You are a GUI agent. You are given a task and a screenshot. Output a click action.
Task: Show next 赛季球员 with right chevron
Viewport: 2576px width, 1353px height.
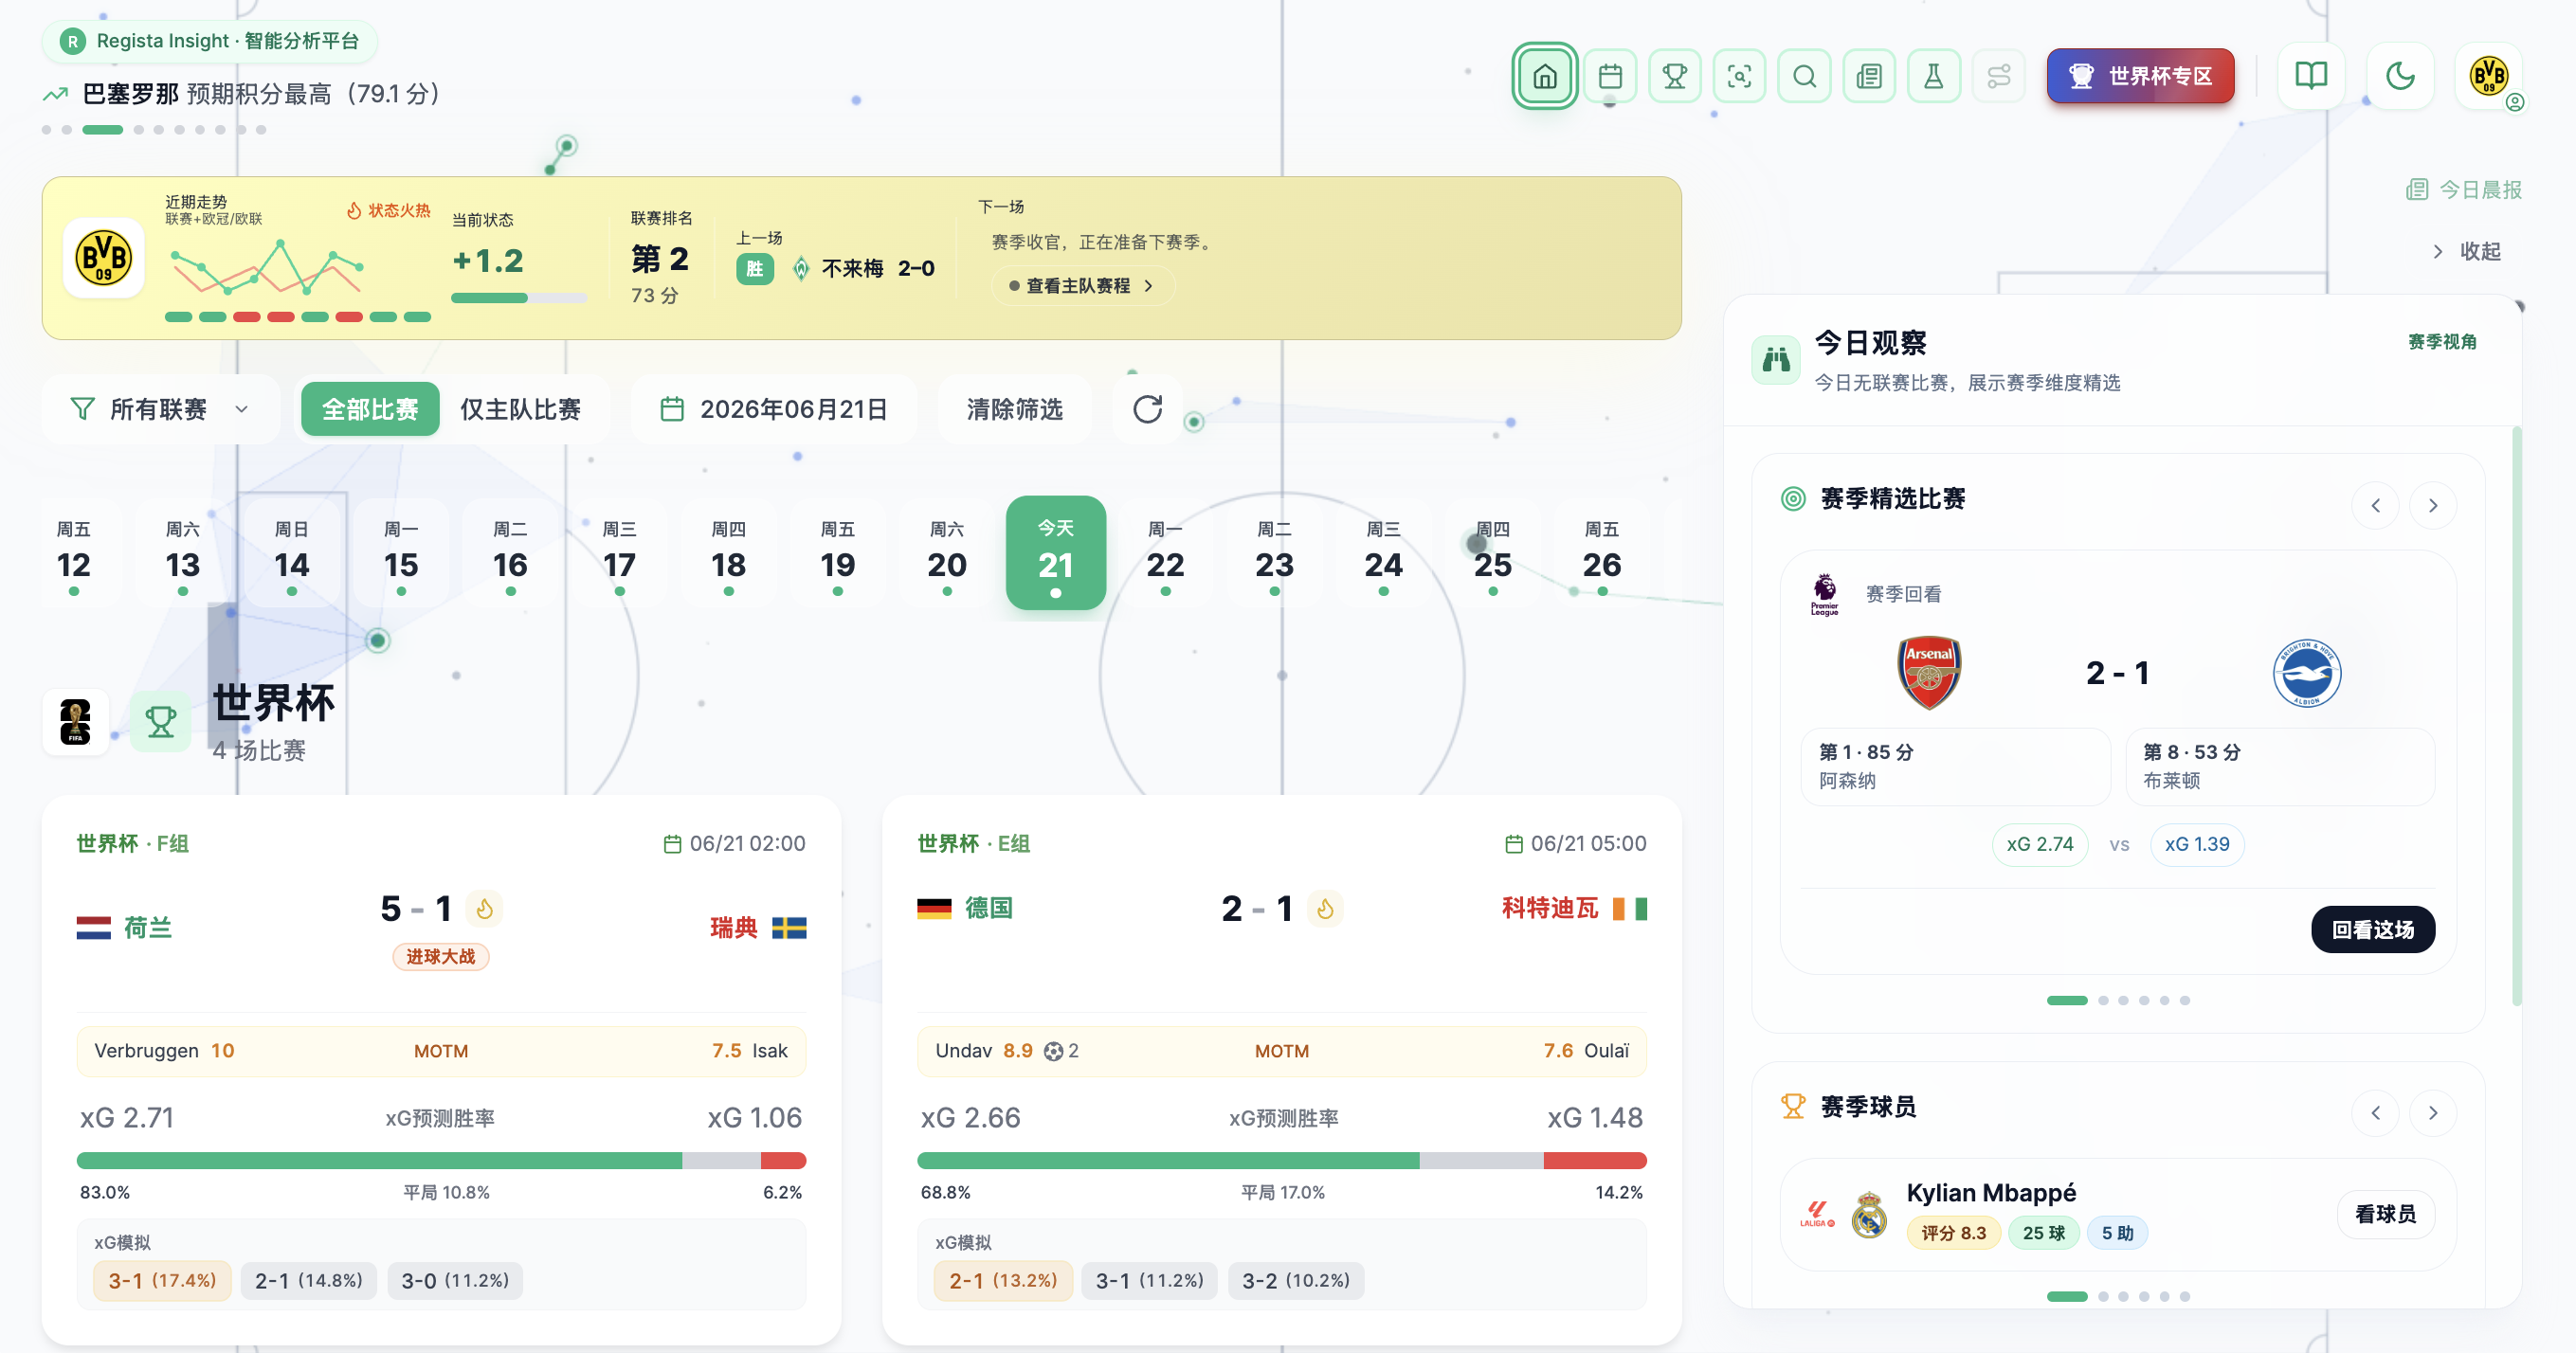point(2433,1112)
